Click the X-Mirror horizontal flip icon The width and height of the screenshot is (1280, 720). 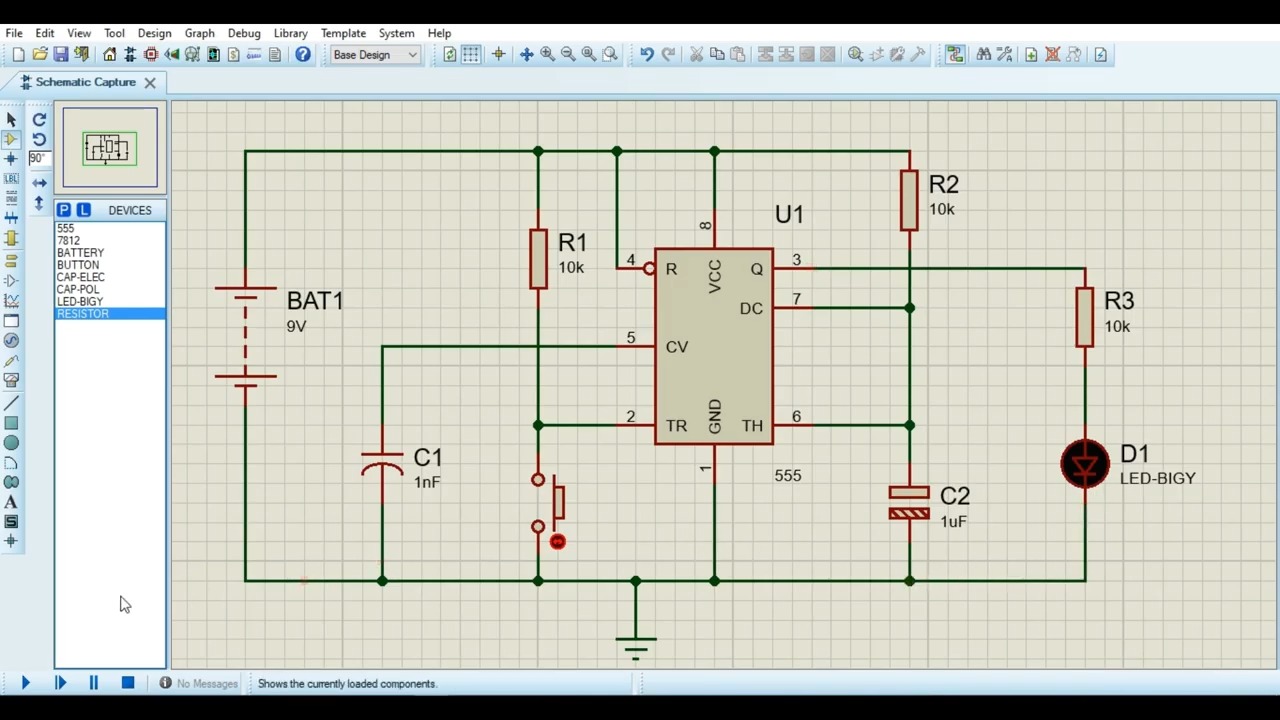tap(39, 183)
